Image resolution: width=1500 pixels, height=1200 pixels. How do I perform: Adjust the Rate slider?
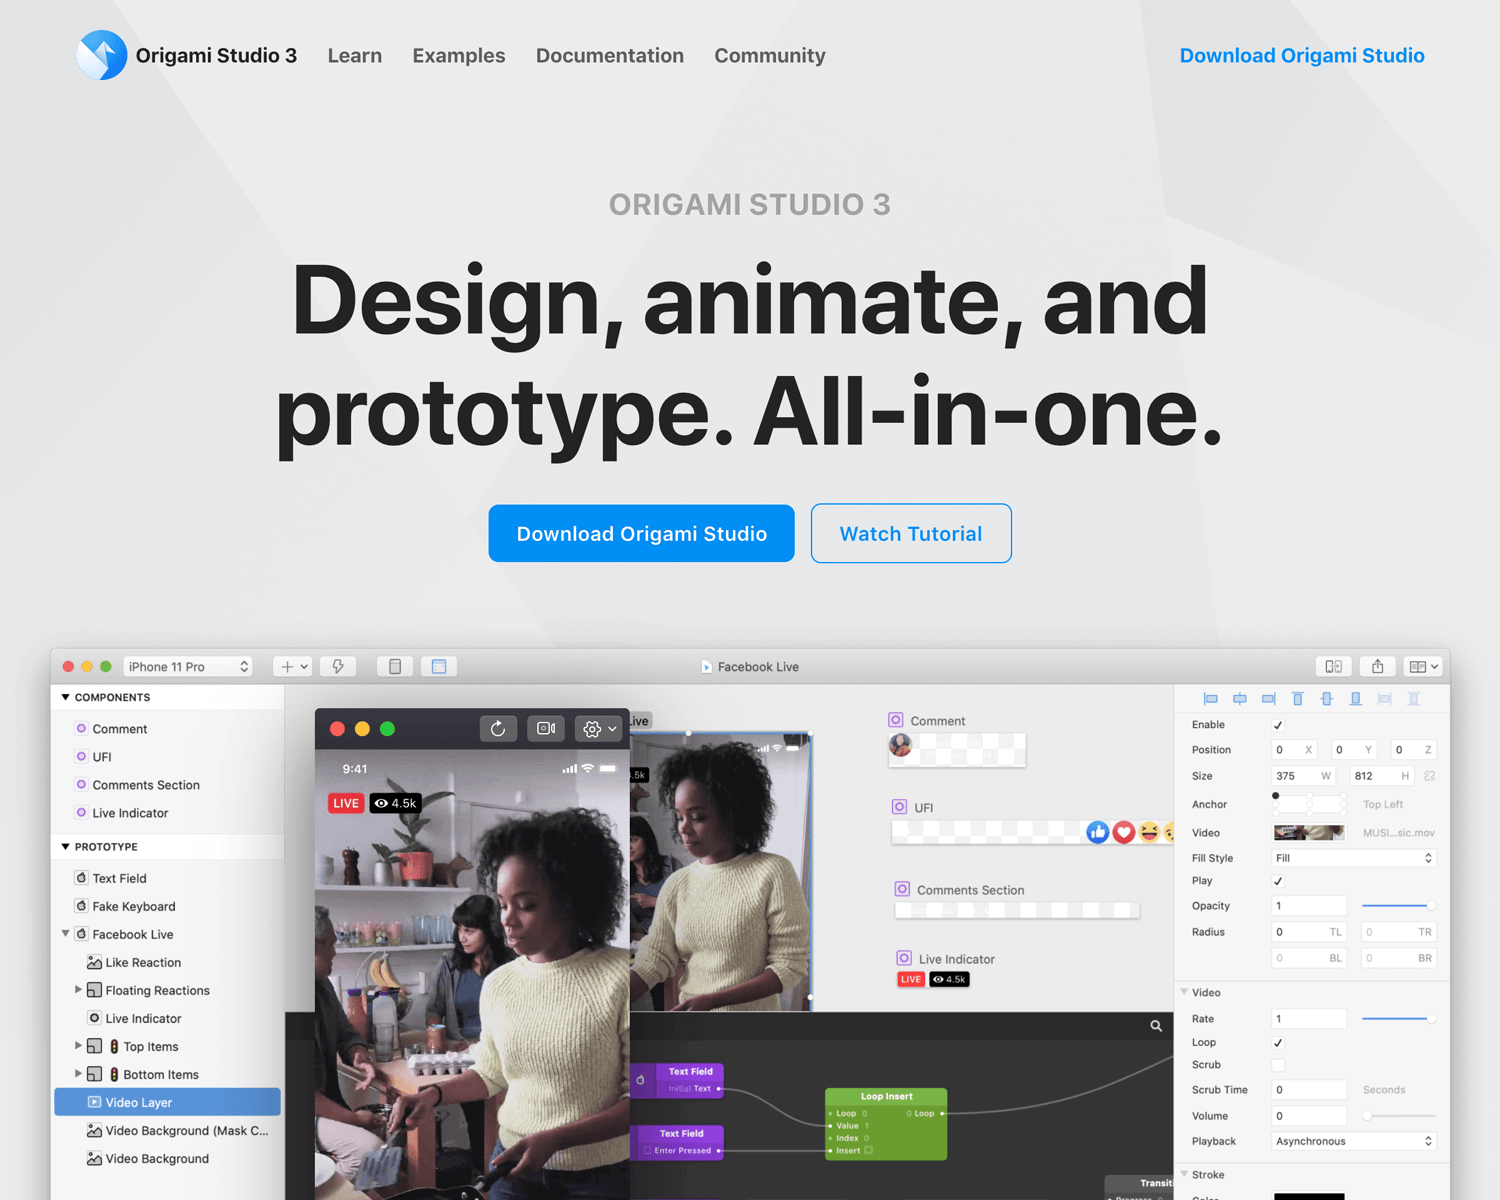(x=1398, y=1019)
